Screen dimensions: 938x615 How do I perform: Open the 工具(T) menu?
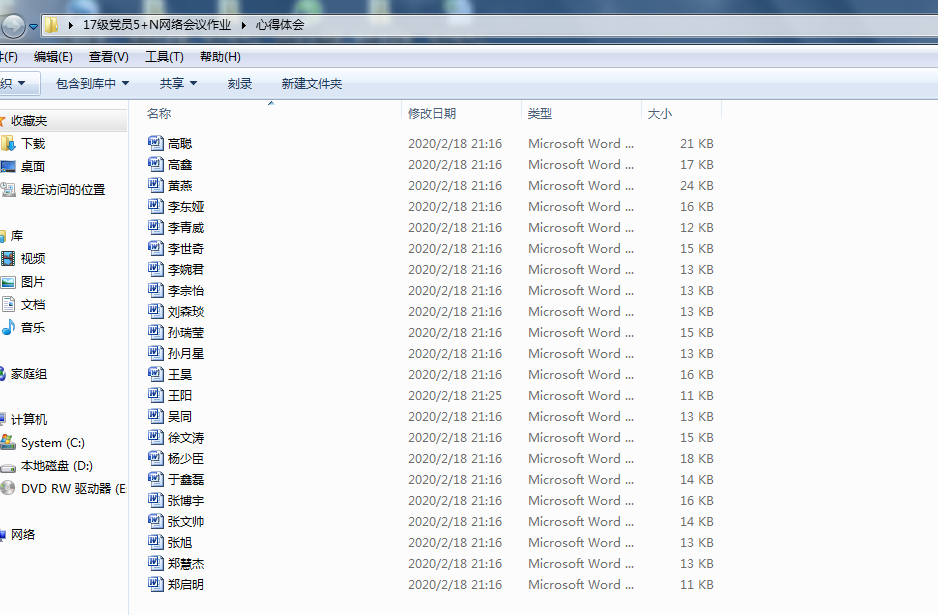click(x=164, y=57)
